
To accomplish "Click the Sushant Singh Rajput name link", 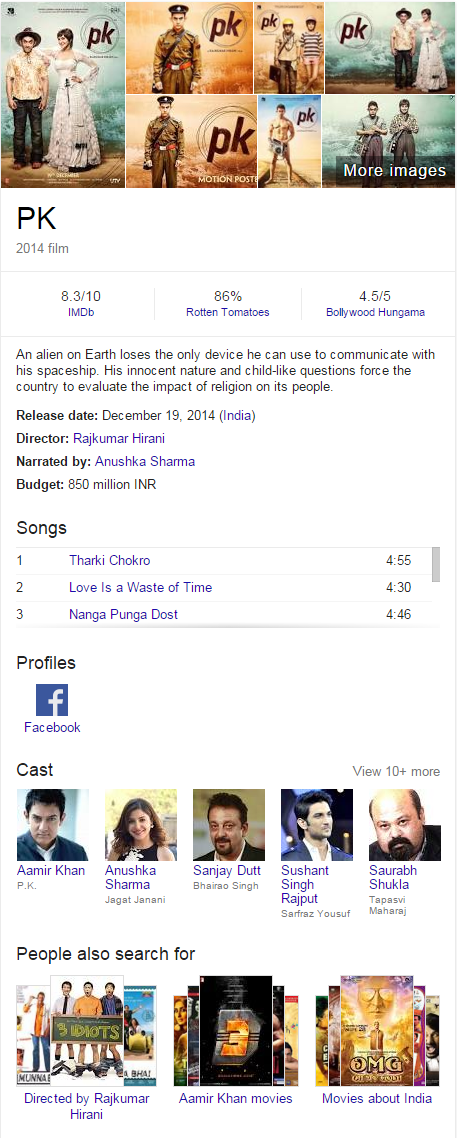I will click(x=305, y=884).
